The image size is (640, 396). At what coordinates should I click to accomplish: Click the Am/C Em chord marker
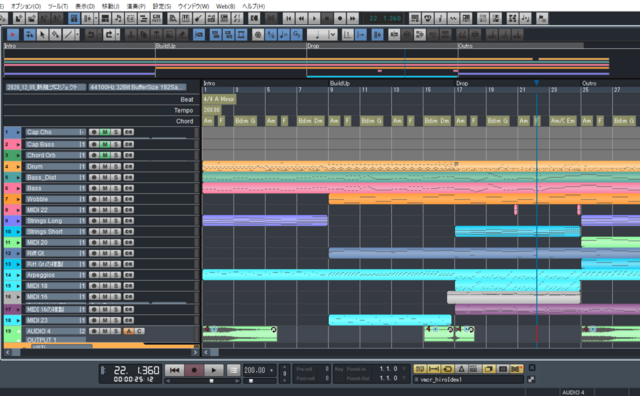pos(563,121)
